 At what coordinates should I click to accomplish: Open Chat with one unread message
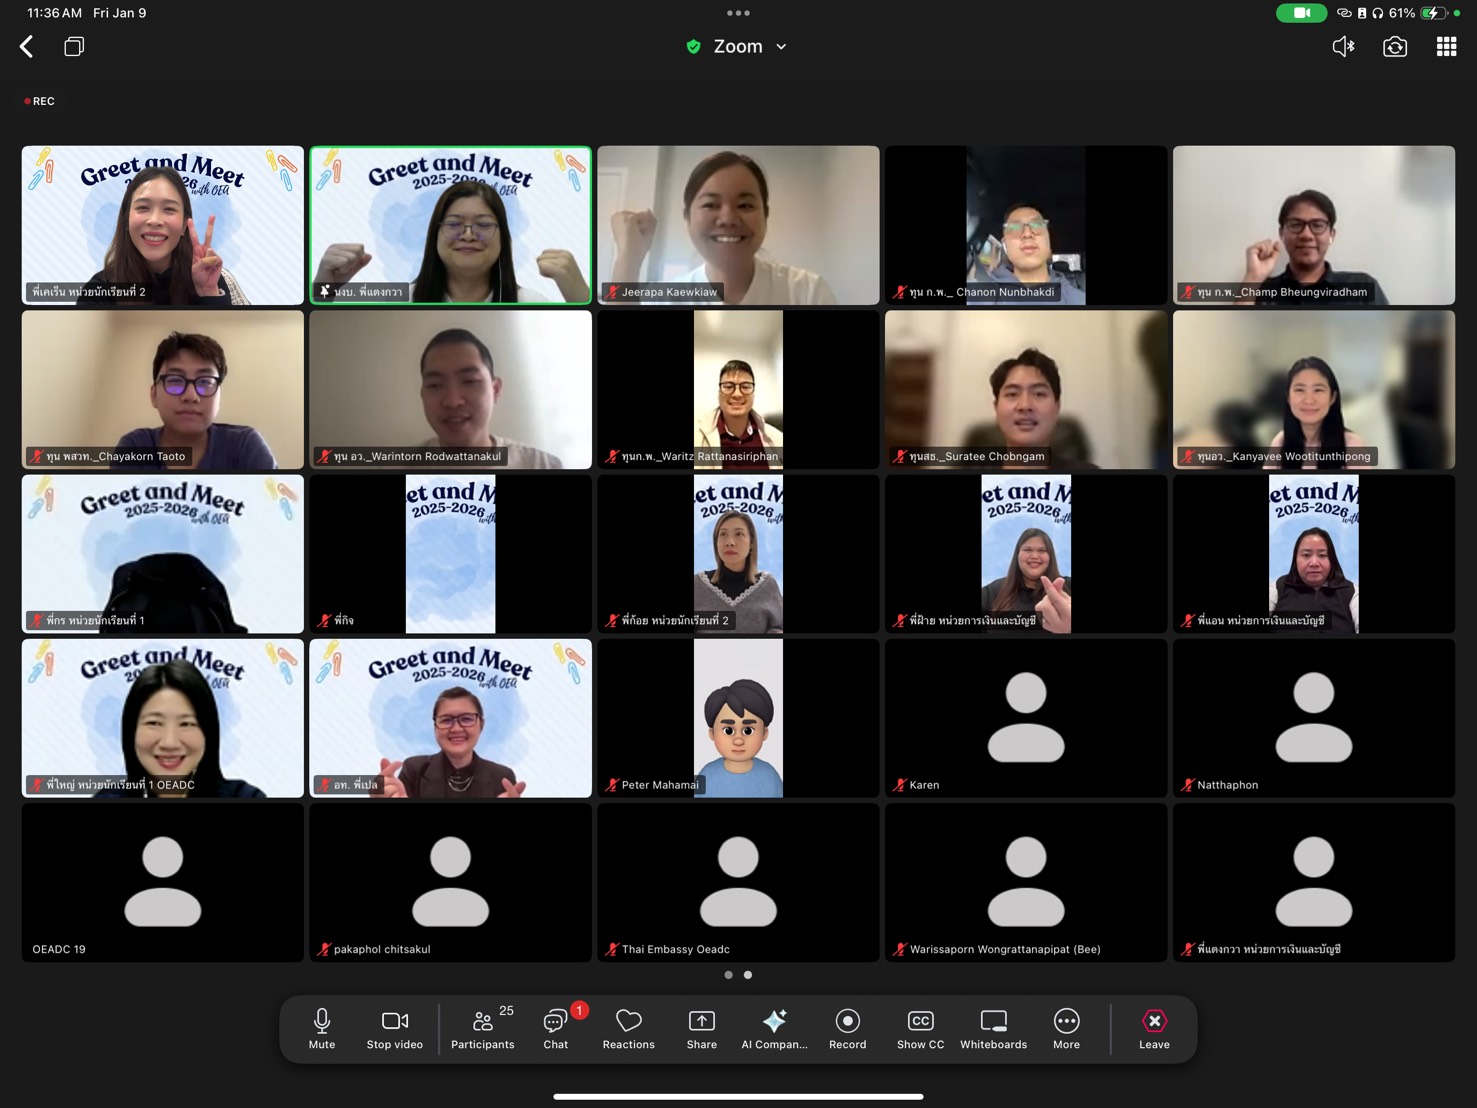pos(556,1028)
